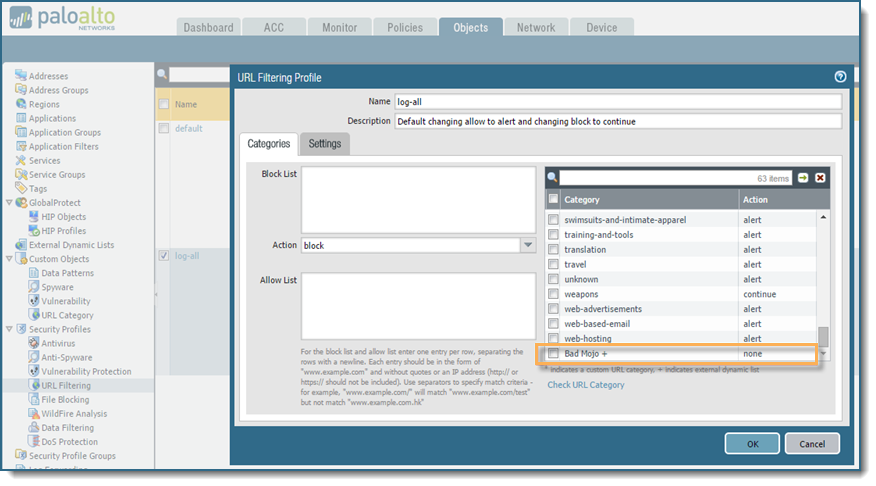The height and width of the screenshot is (486, 876).
Task: Switch to the Monitor tab
Action: click(339, 27)
